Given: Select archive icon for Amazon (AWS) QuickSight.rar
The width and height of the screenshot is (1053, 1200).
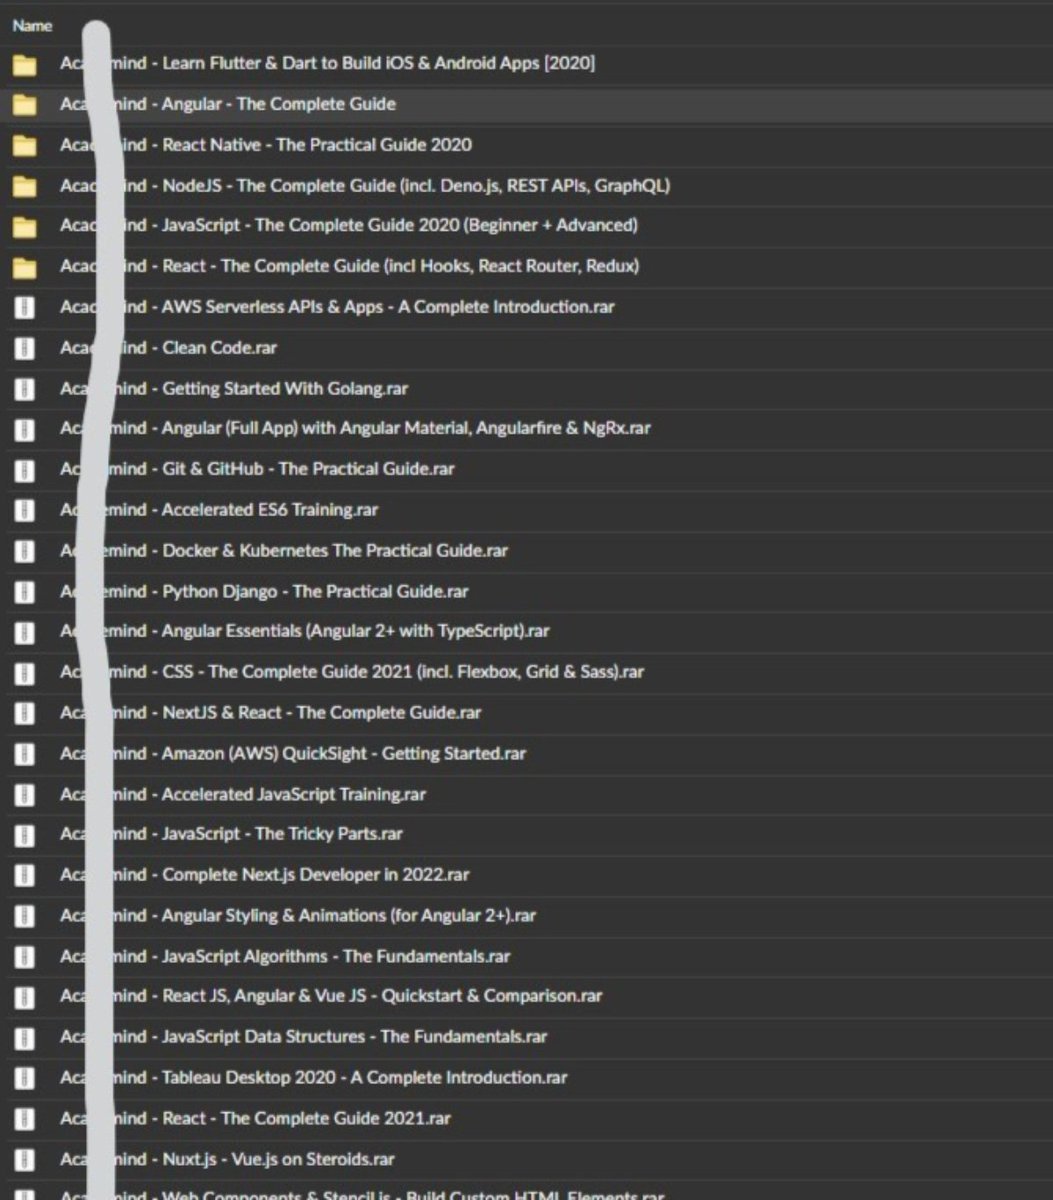Looking at the screenshot, I should (x=25, y=755).
